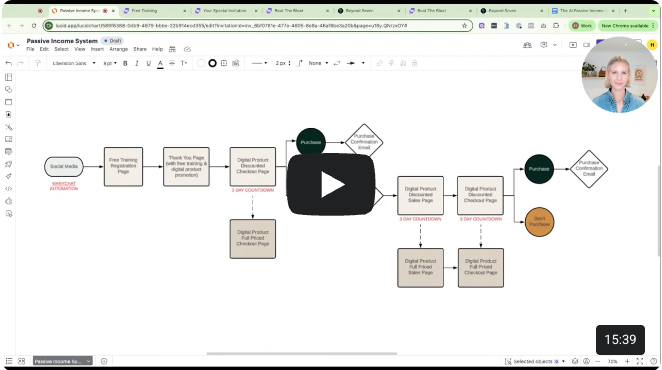The height and width of the screenshot is (370, 662).
Task: Zoom in with the plus button
Action: pyautogui.click(x=627, y=362)
